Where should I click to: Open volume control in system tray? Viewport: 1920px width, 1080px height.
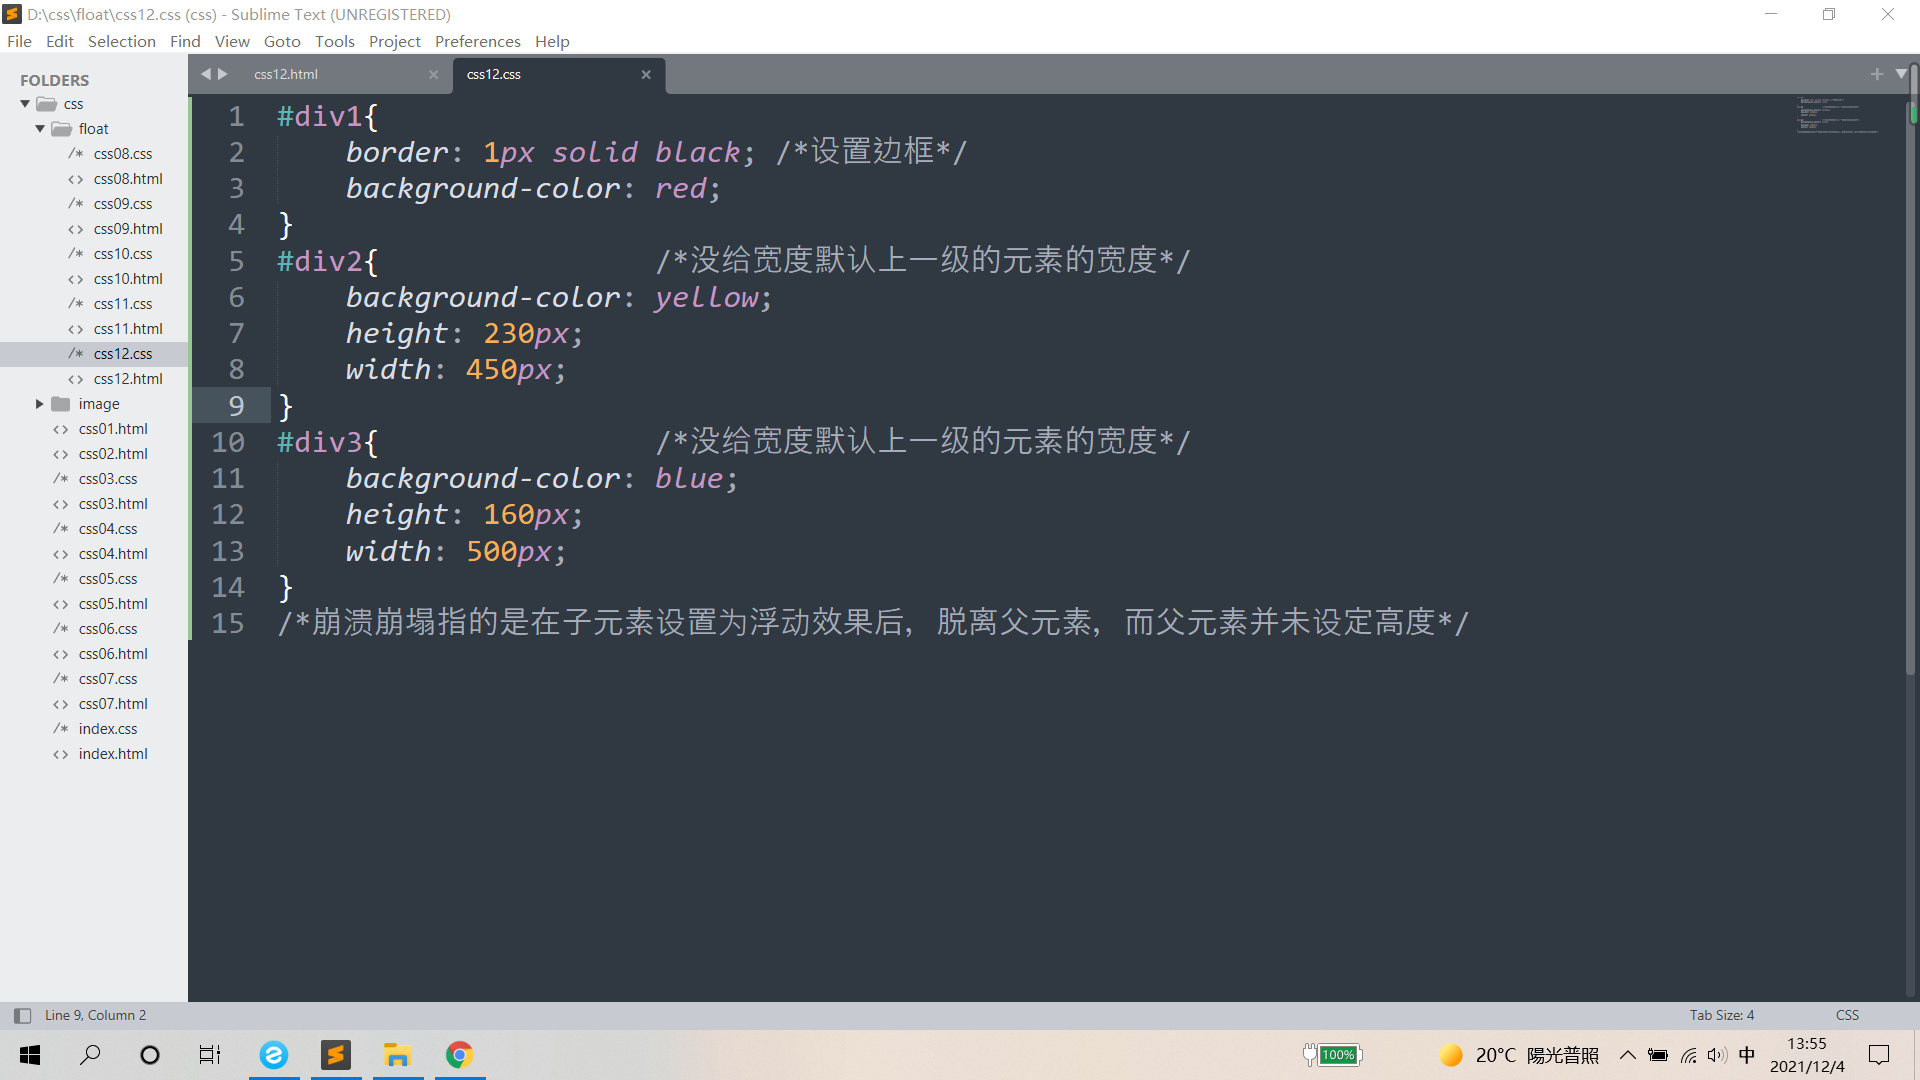pyautogui.click(x=1717, y=1055)
